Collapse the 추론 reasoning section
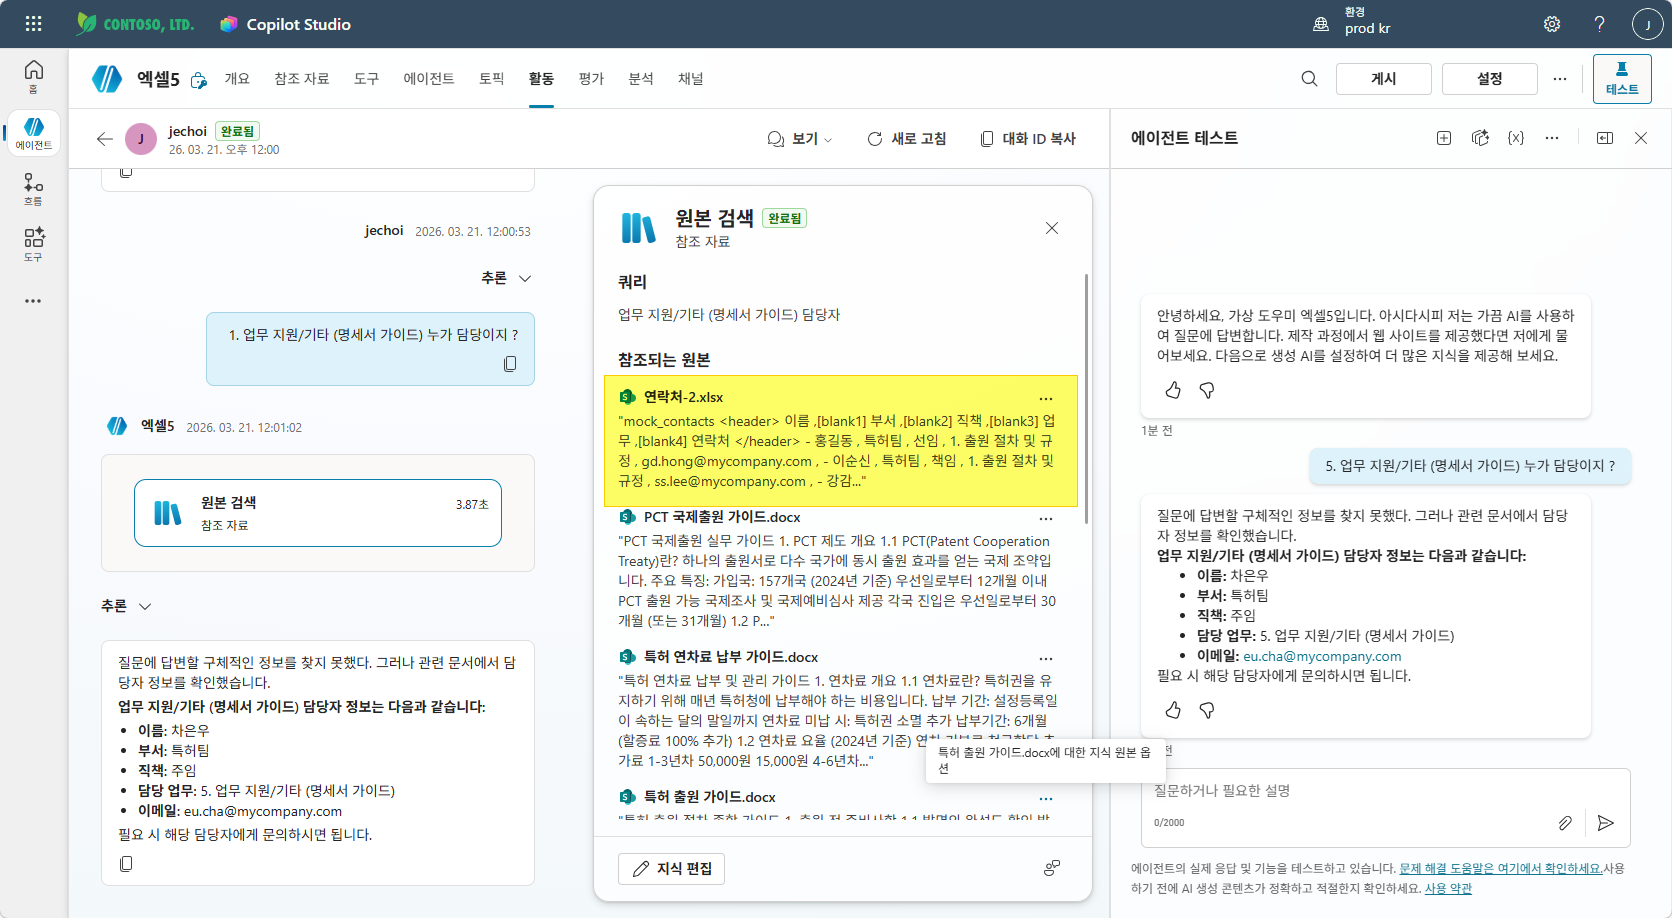The width and height of the screenshot is (1672, 918). click(506, 278)
